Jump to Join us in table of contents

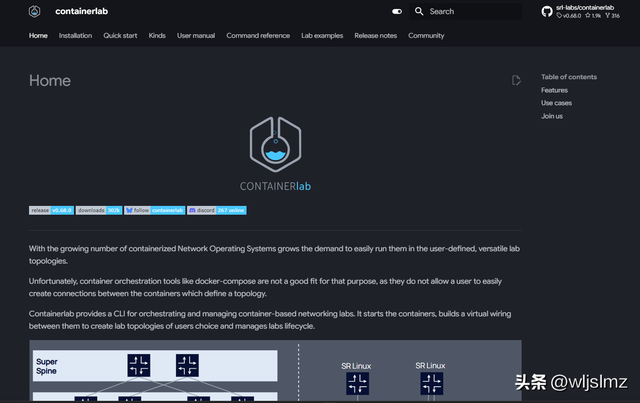552,116
